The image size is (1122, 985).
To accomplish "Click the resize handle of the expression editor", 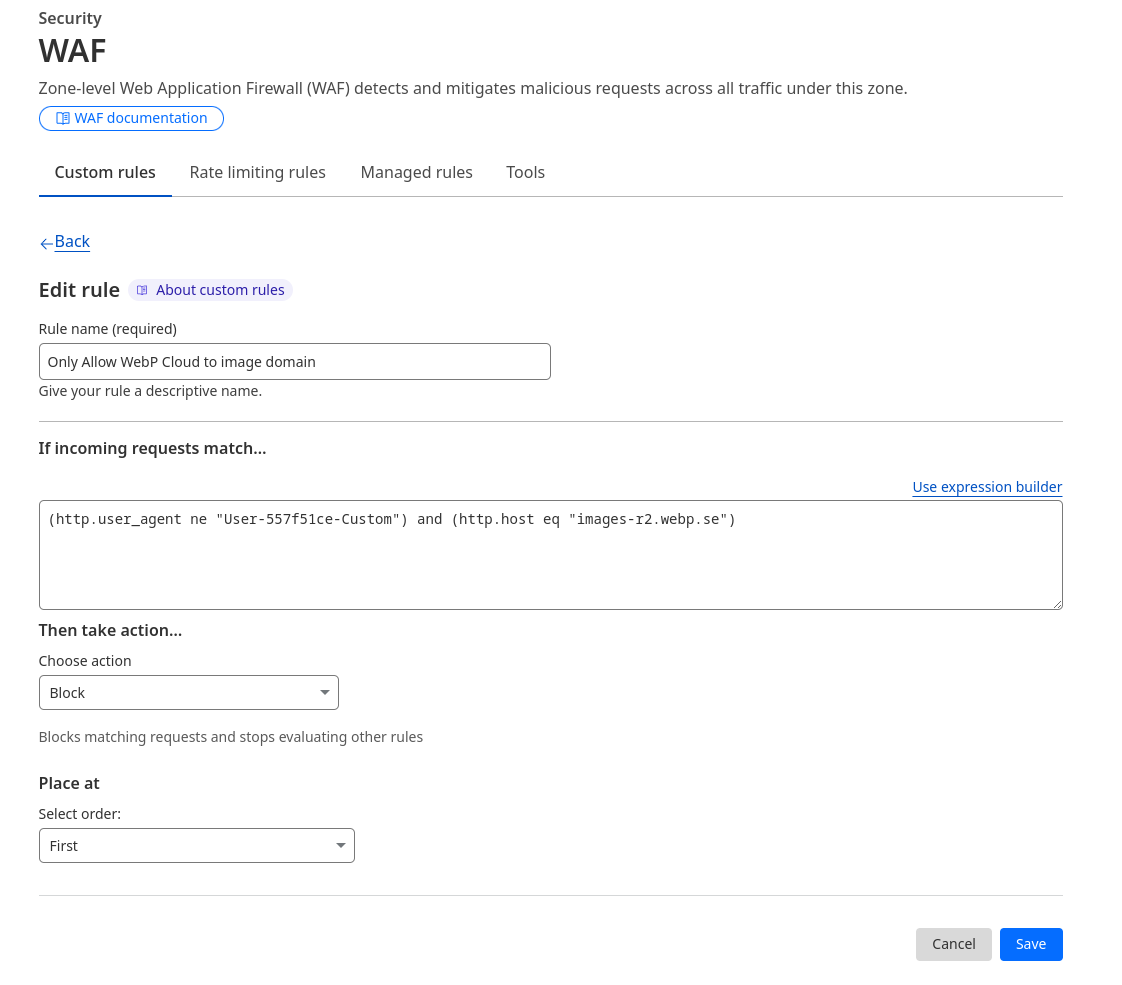I will [x=1057, y=604].
